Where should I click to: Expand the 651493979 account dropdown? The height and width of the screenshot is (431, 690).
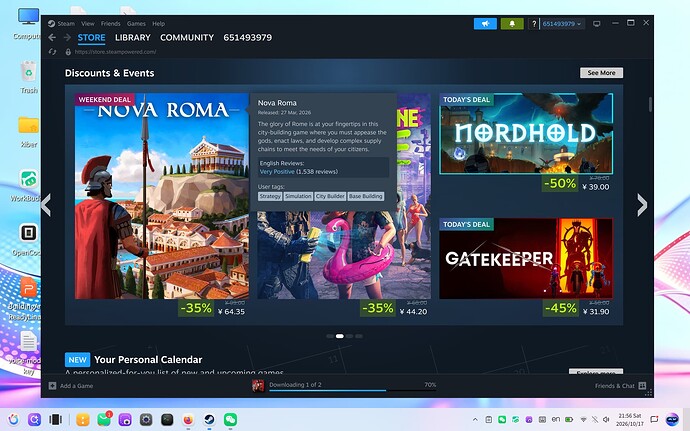click(562, 24)
